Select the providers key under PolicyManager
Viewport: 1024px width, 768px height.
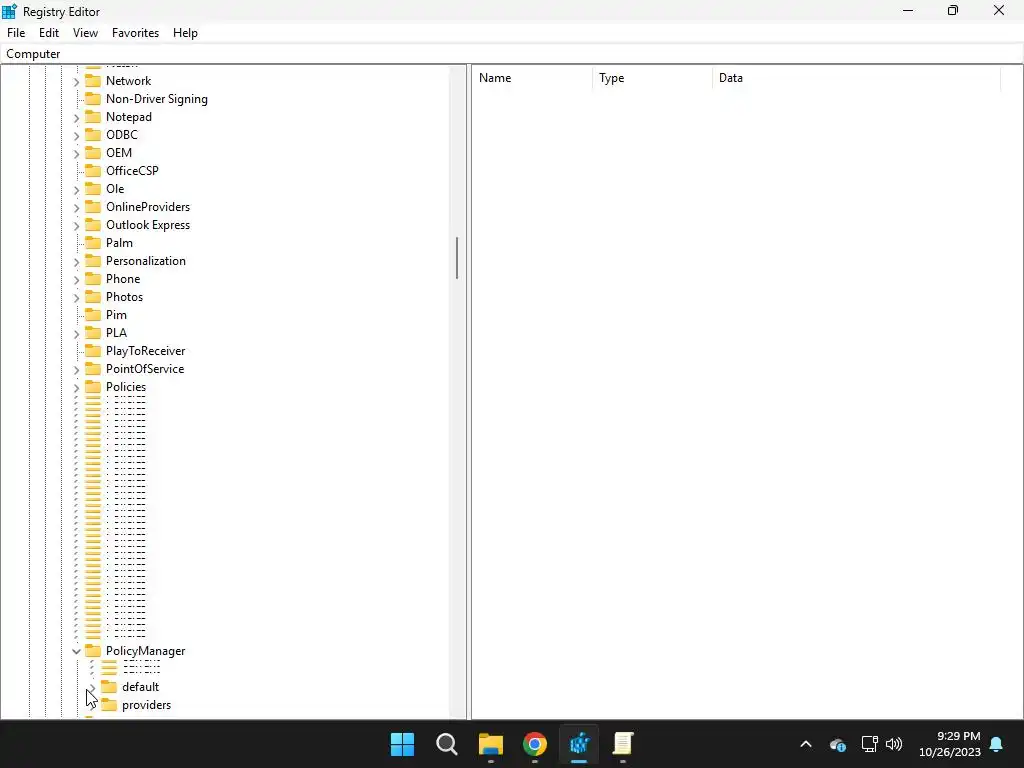146,705
